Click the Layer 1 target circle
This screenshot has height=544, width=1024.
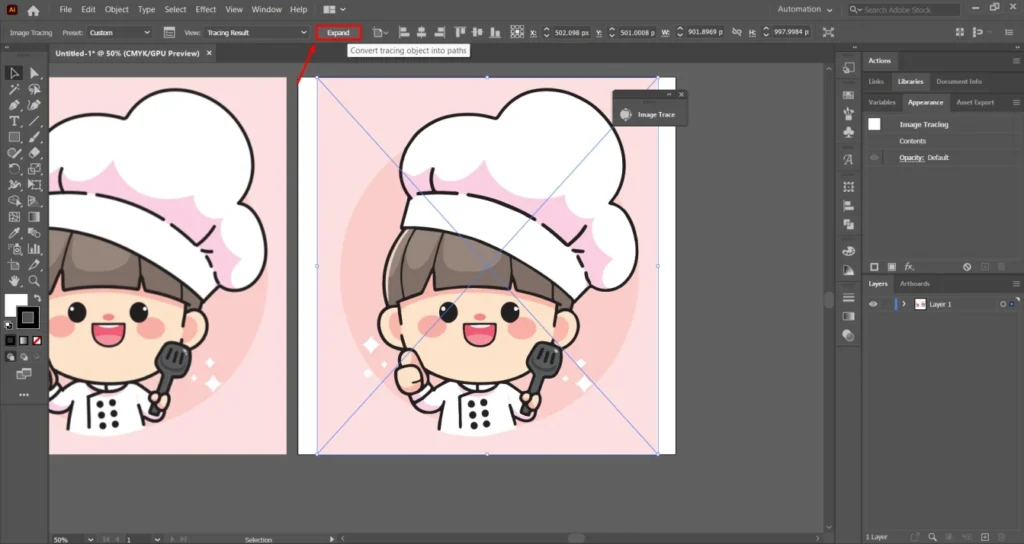coord(1003,304)
